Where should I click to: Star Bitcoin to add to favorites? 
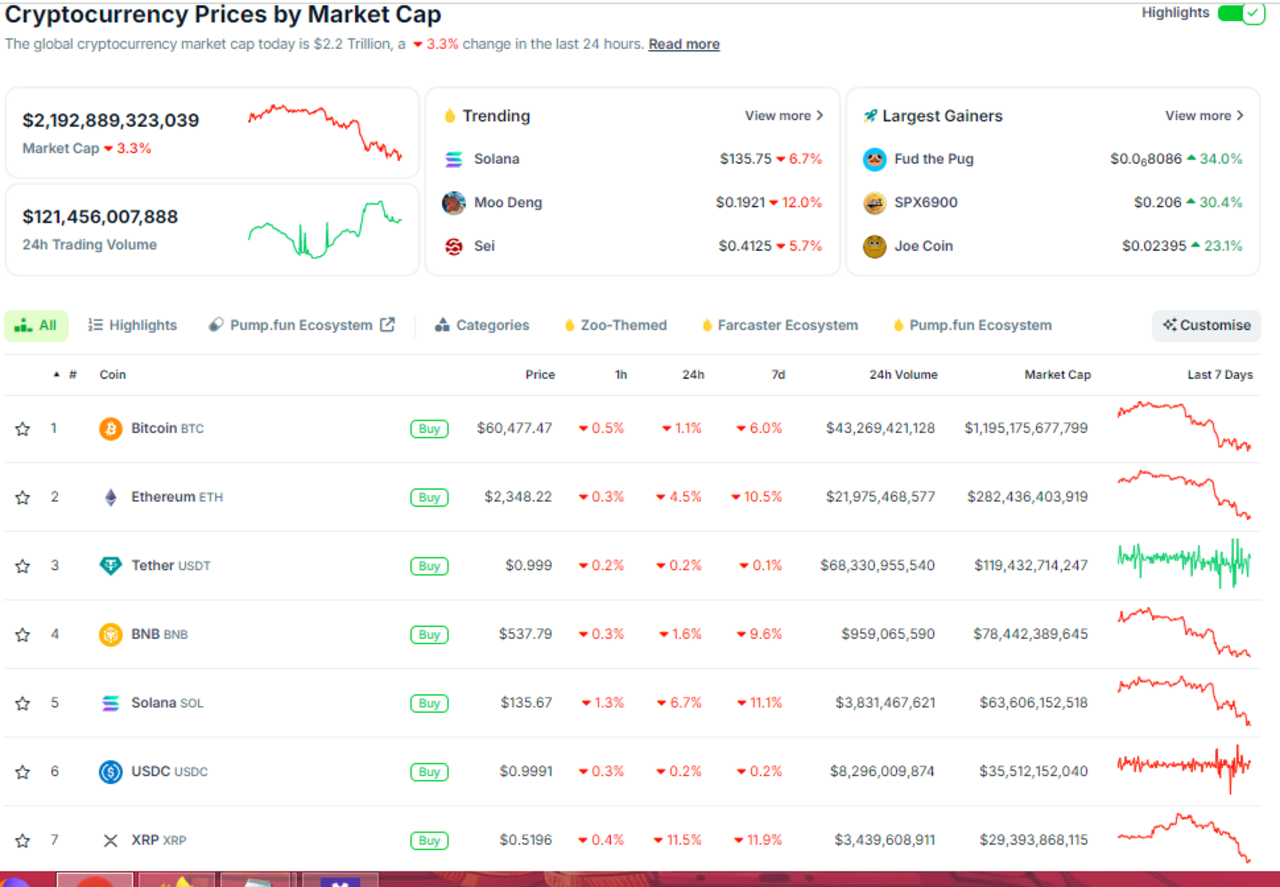[22, 429]
